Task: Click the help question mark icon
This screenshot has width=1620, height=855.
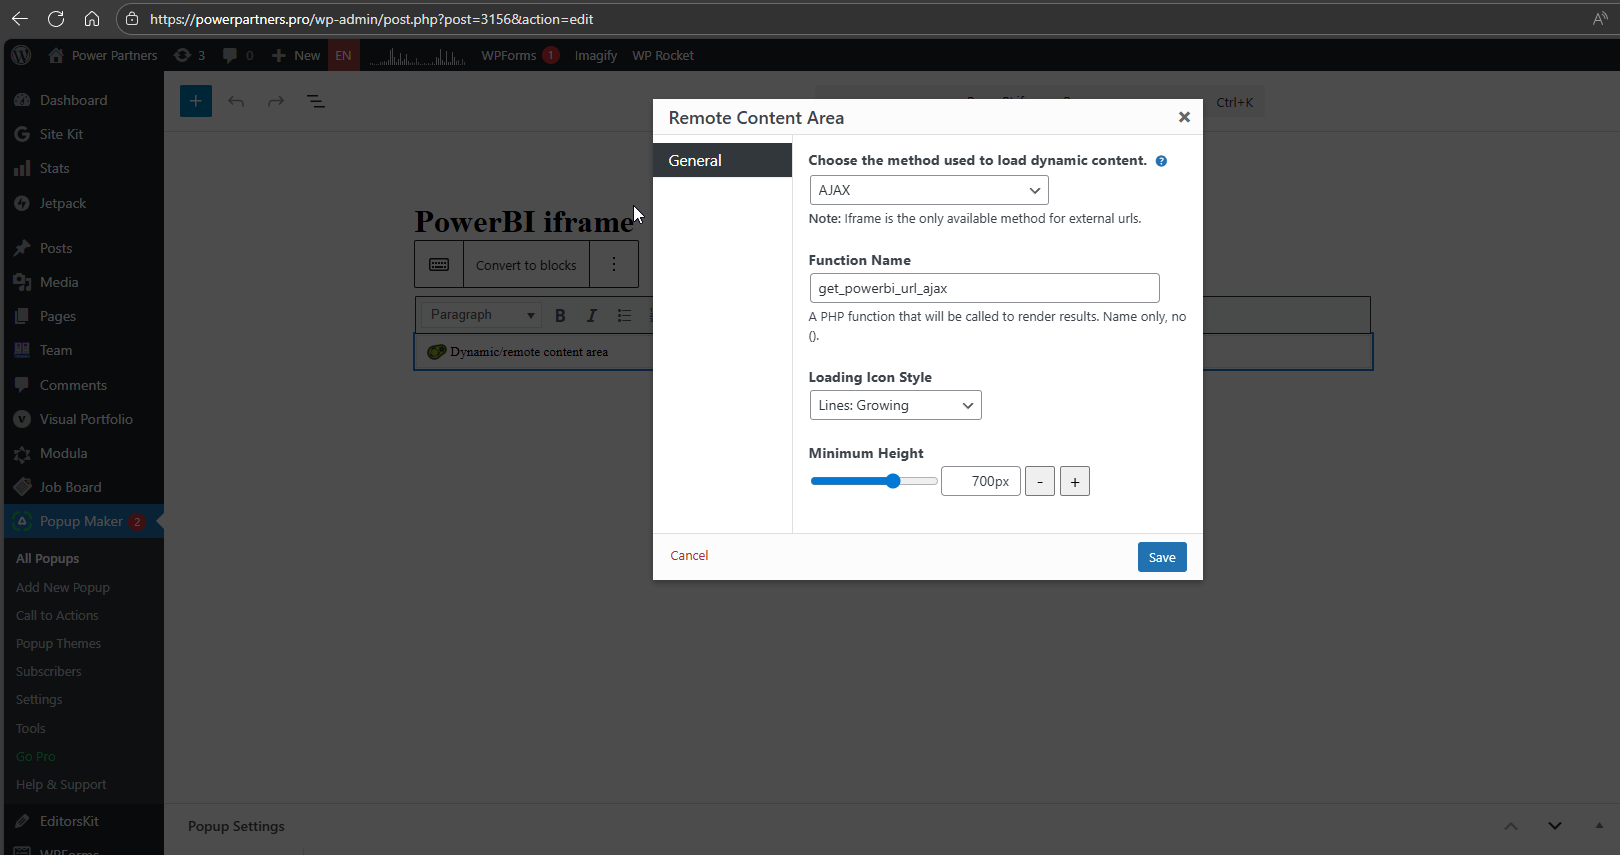Action: [x=1161, y=161]
